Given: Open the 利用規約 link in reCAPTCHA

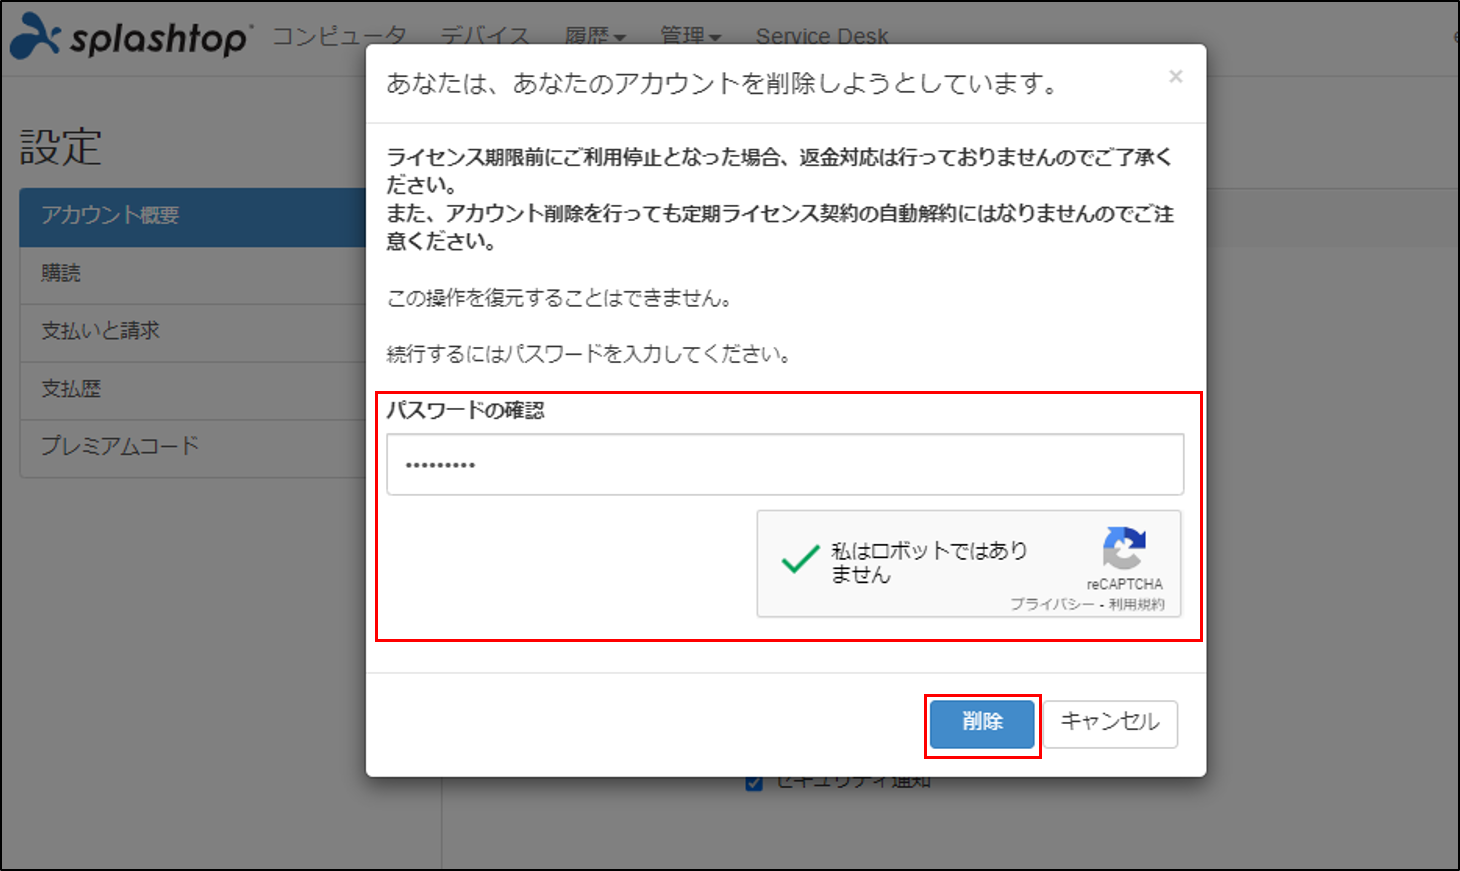Looking at the screenshot, I should 1137,605.
